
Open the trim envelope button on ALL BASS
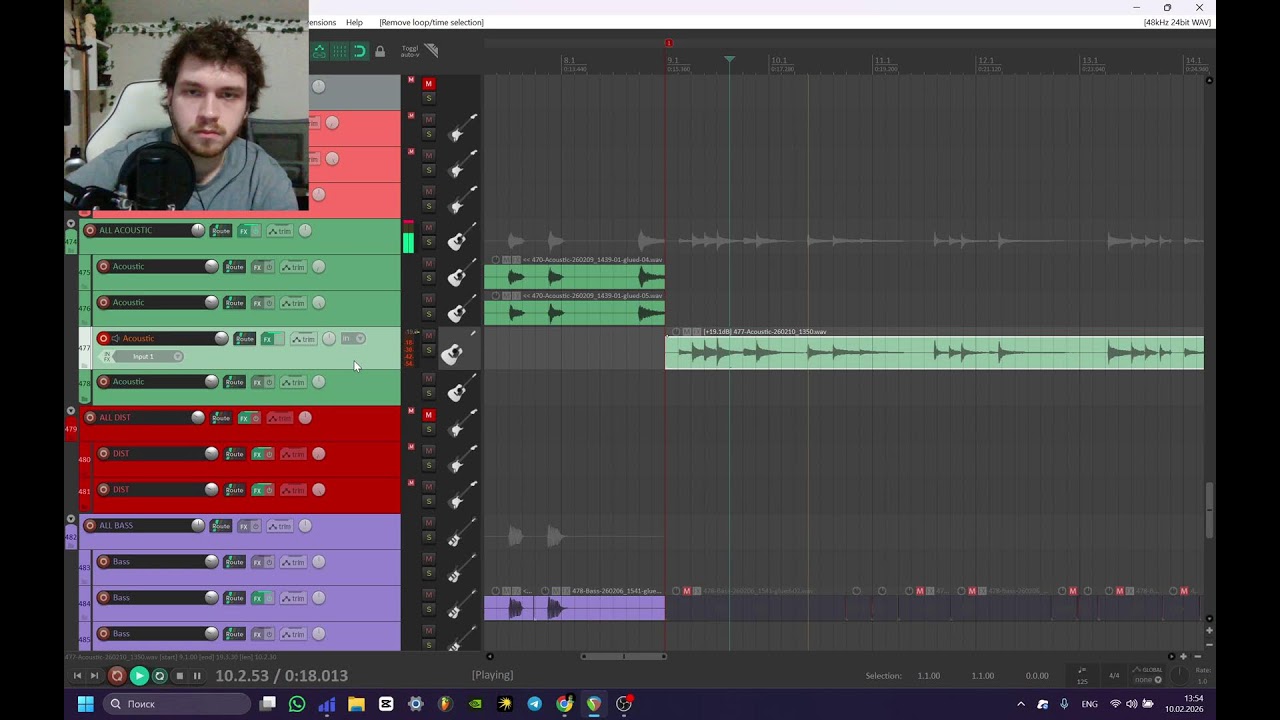point(279,526)
